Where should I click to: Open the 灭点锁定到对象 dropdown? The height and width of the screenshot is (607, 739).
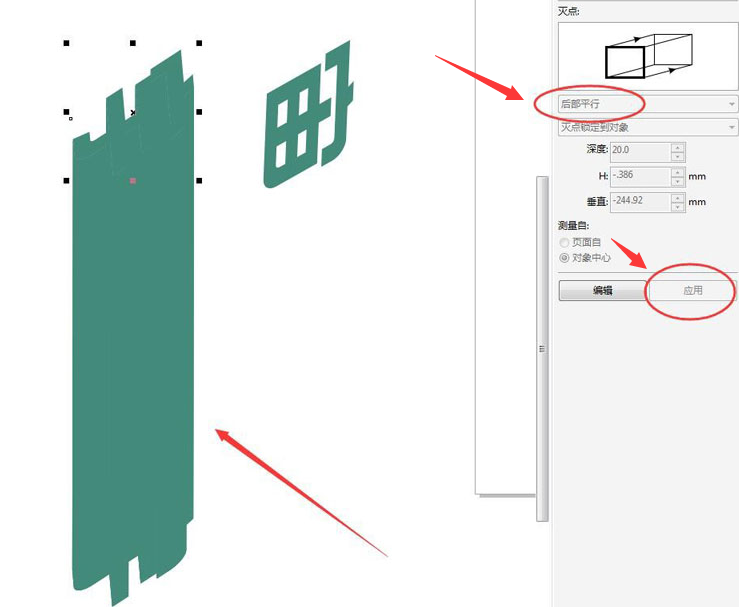pos(648,127)
